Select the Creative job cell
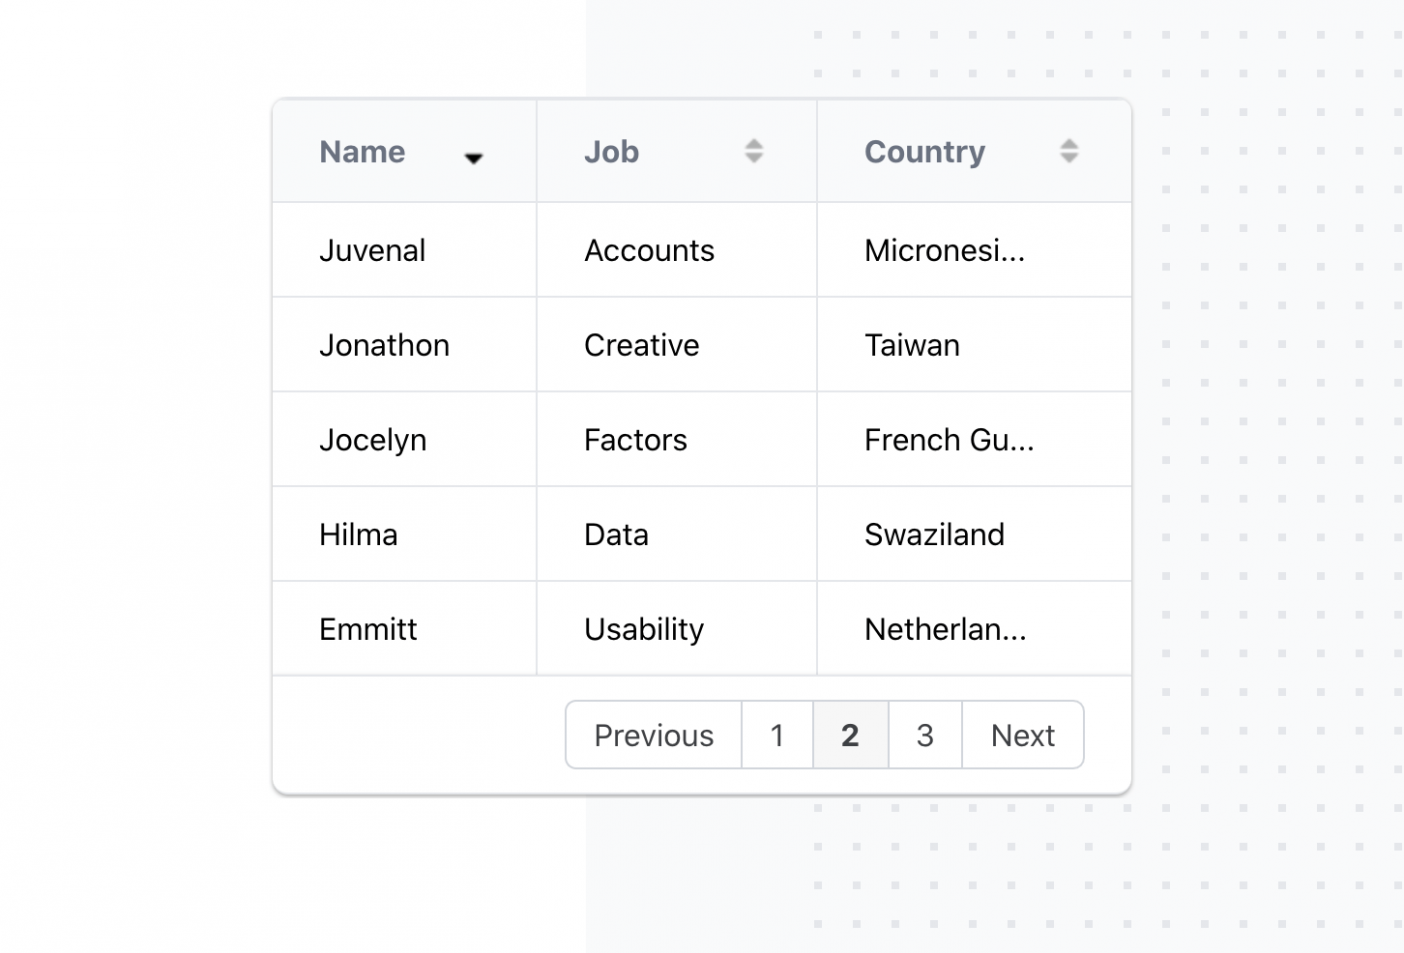 (x=642, y=345)
